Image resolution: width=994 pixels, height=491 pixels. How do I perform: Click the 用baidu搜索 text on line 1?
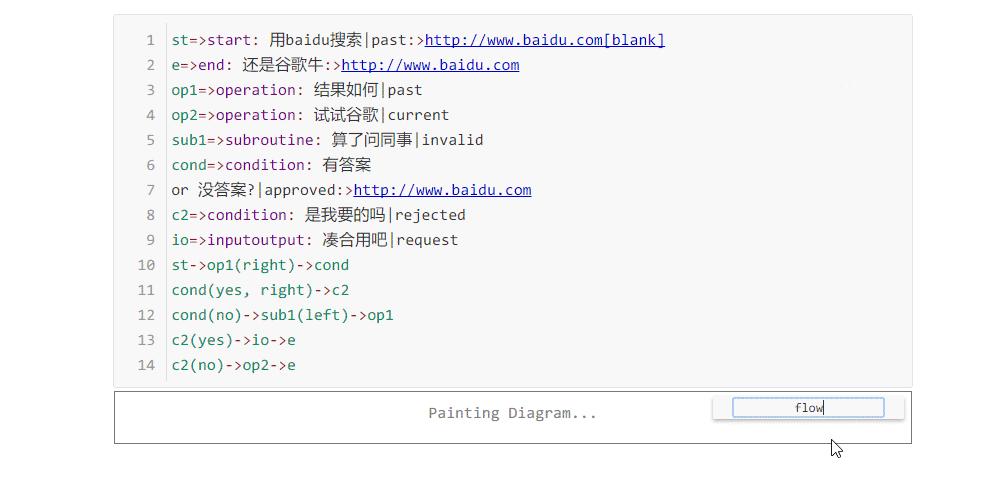[315, 41]
